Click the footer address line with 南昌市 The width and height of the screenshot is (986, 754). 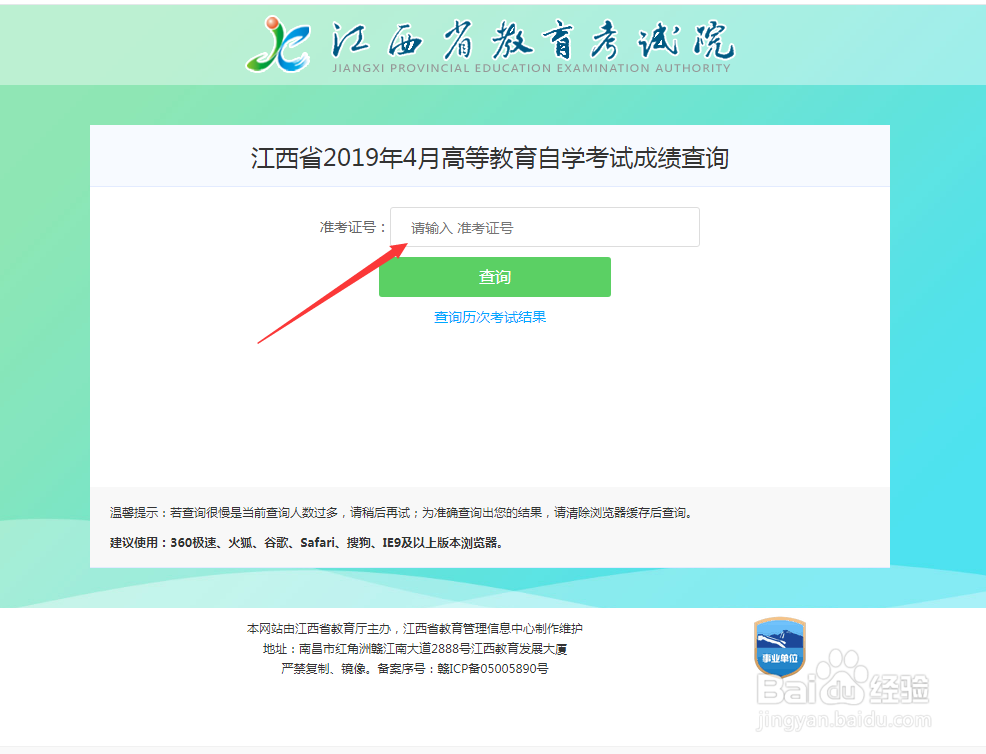pos(416,650)
